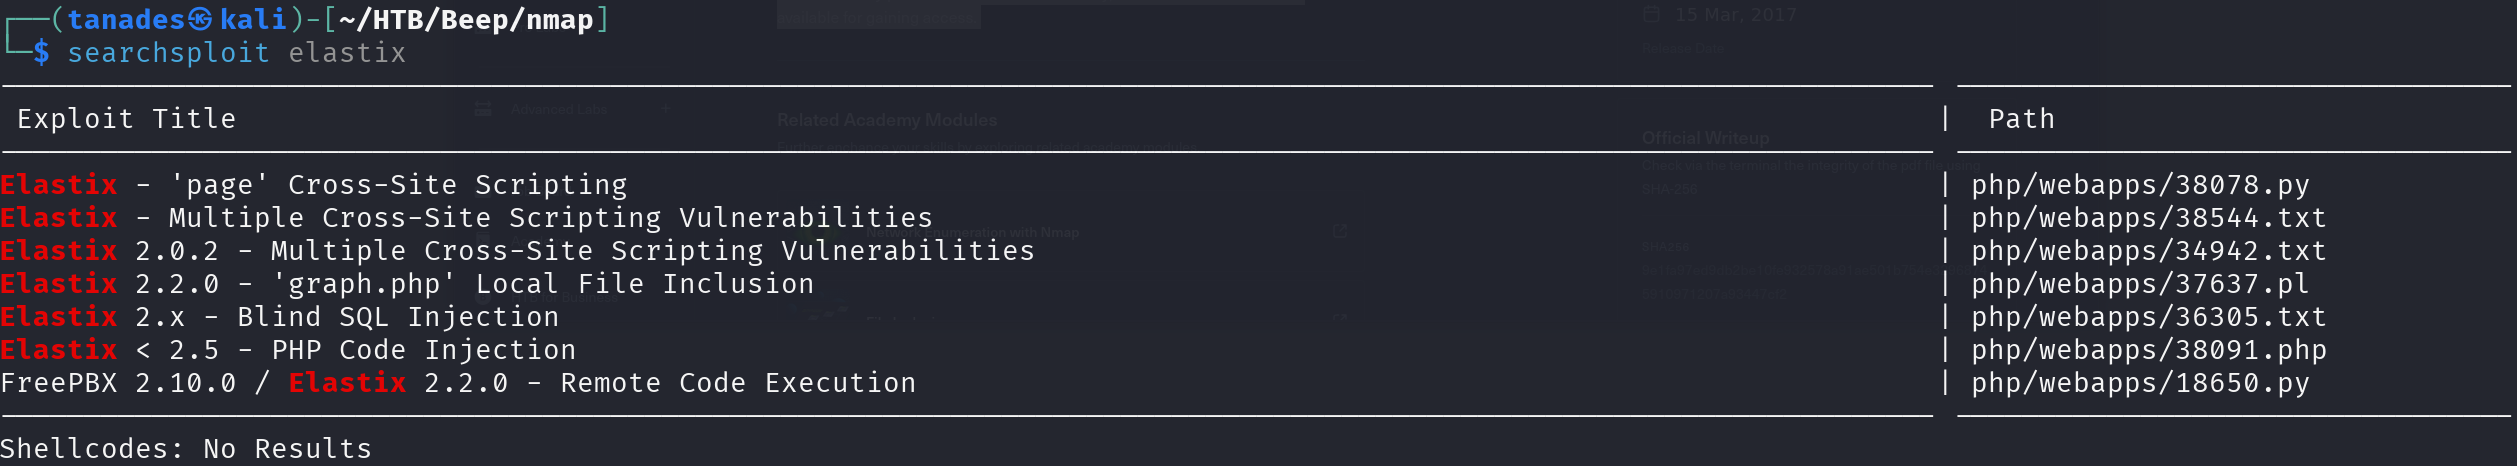Image resolution: width=2517 pixels, height=466 pixels.
Task: Click the Kali skull symbol in prompt
Action: (201, 19)
